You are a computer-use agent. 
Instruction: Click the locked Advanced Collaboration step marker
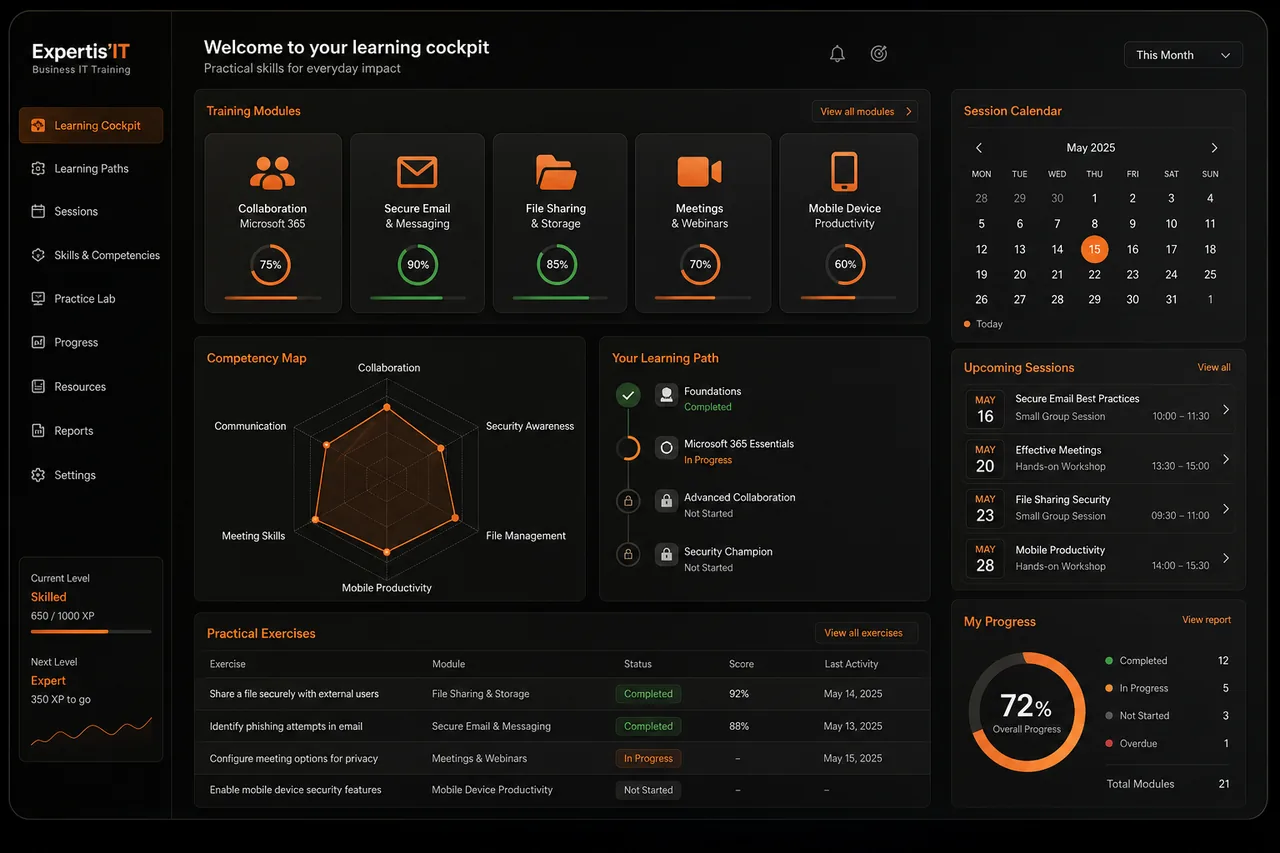click(x=628, y=500)
